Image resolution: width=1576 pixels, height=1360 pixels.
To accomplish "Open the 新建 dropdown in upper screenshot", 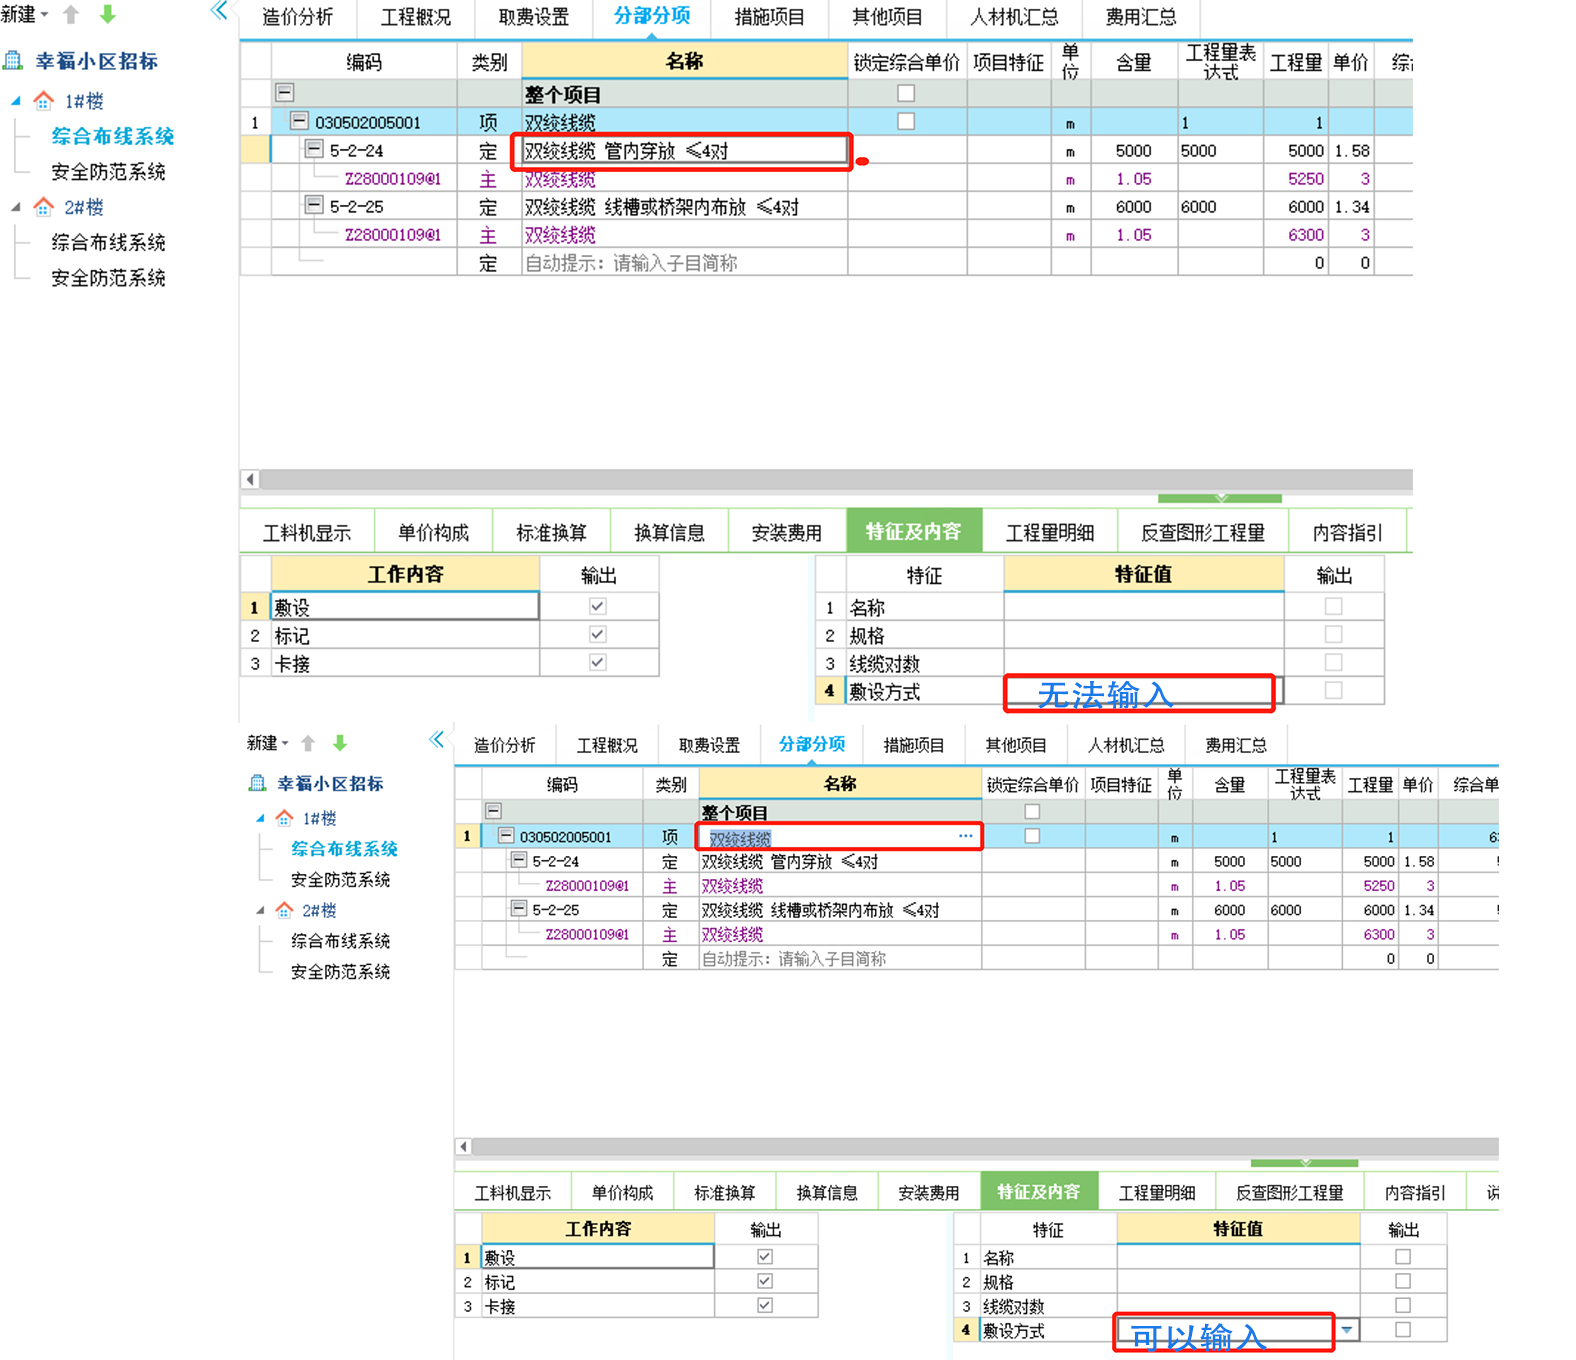I will tap(25, 15).
